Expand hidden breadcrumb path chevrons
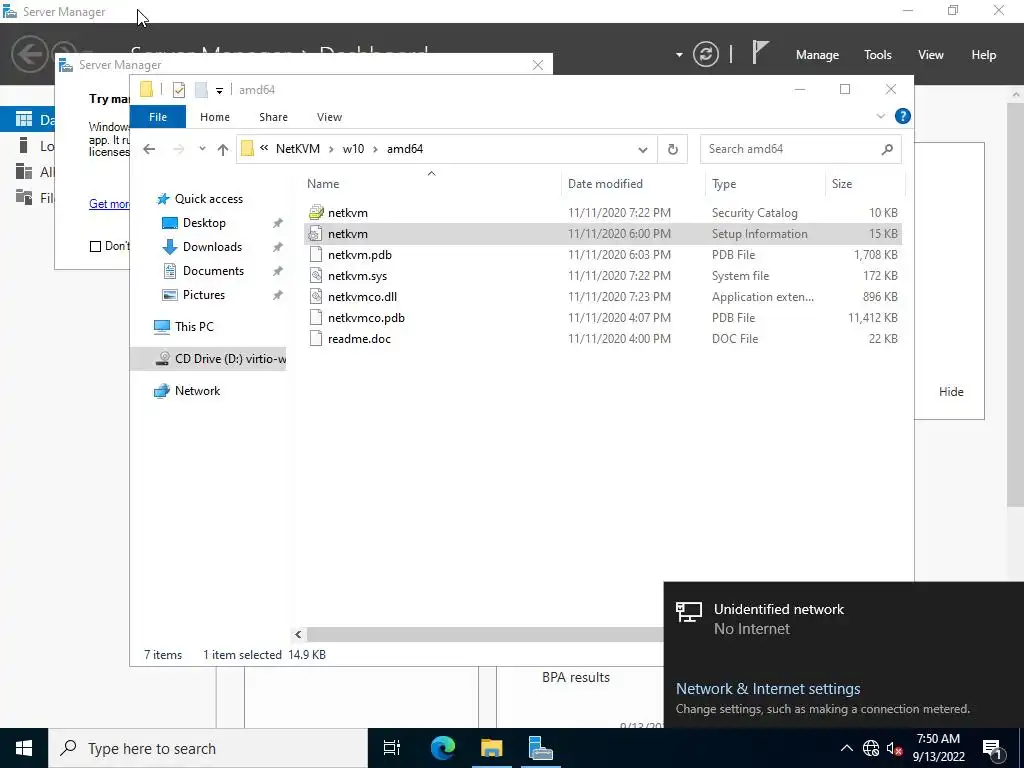The image size is (1024, 768). 264,148
